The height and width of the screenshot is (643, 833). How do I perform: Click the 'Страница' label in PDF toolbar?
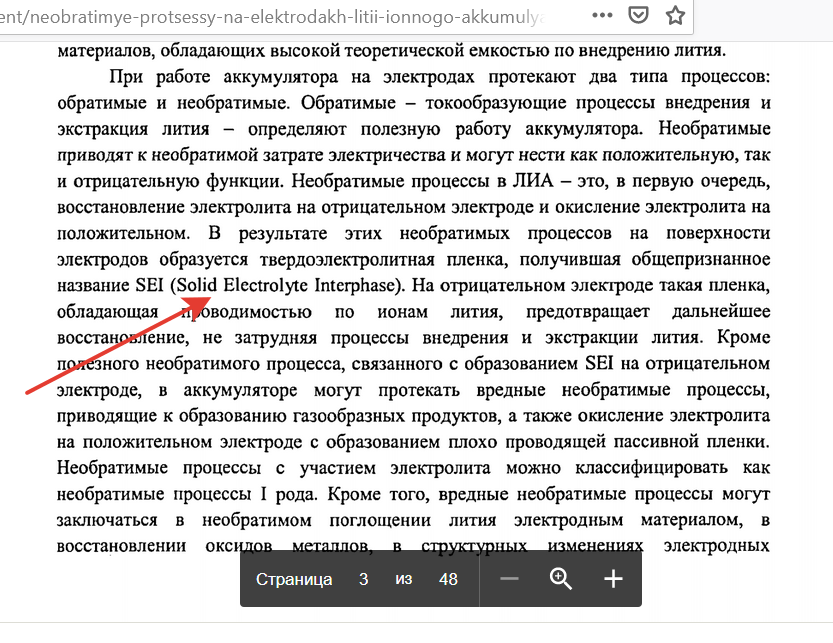click(x=294, y=579)
